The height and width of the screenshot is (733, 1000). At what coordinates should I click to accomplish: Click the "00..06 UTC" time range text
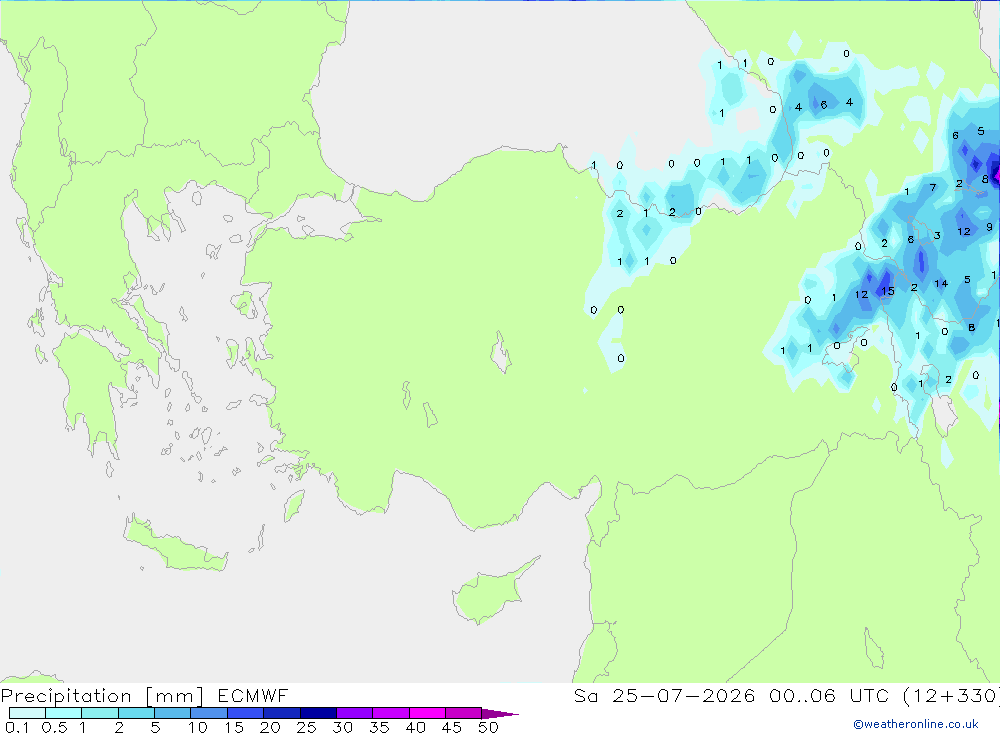pyautogui.click(x=830, y=695)
